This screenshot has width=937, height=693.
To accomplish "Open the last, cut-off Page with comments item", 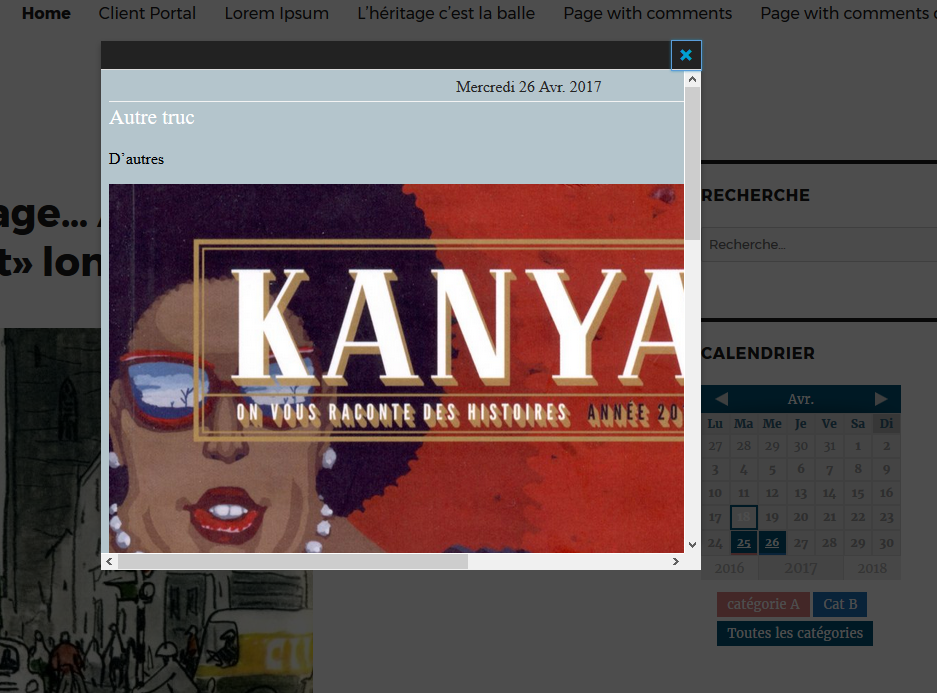I will click(848, 13).
